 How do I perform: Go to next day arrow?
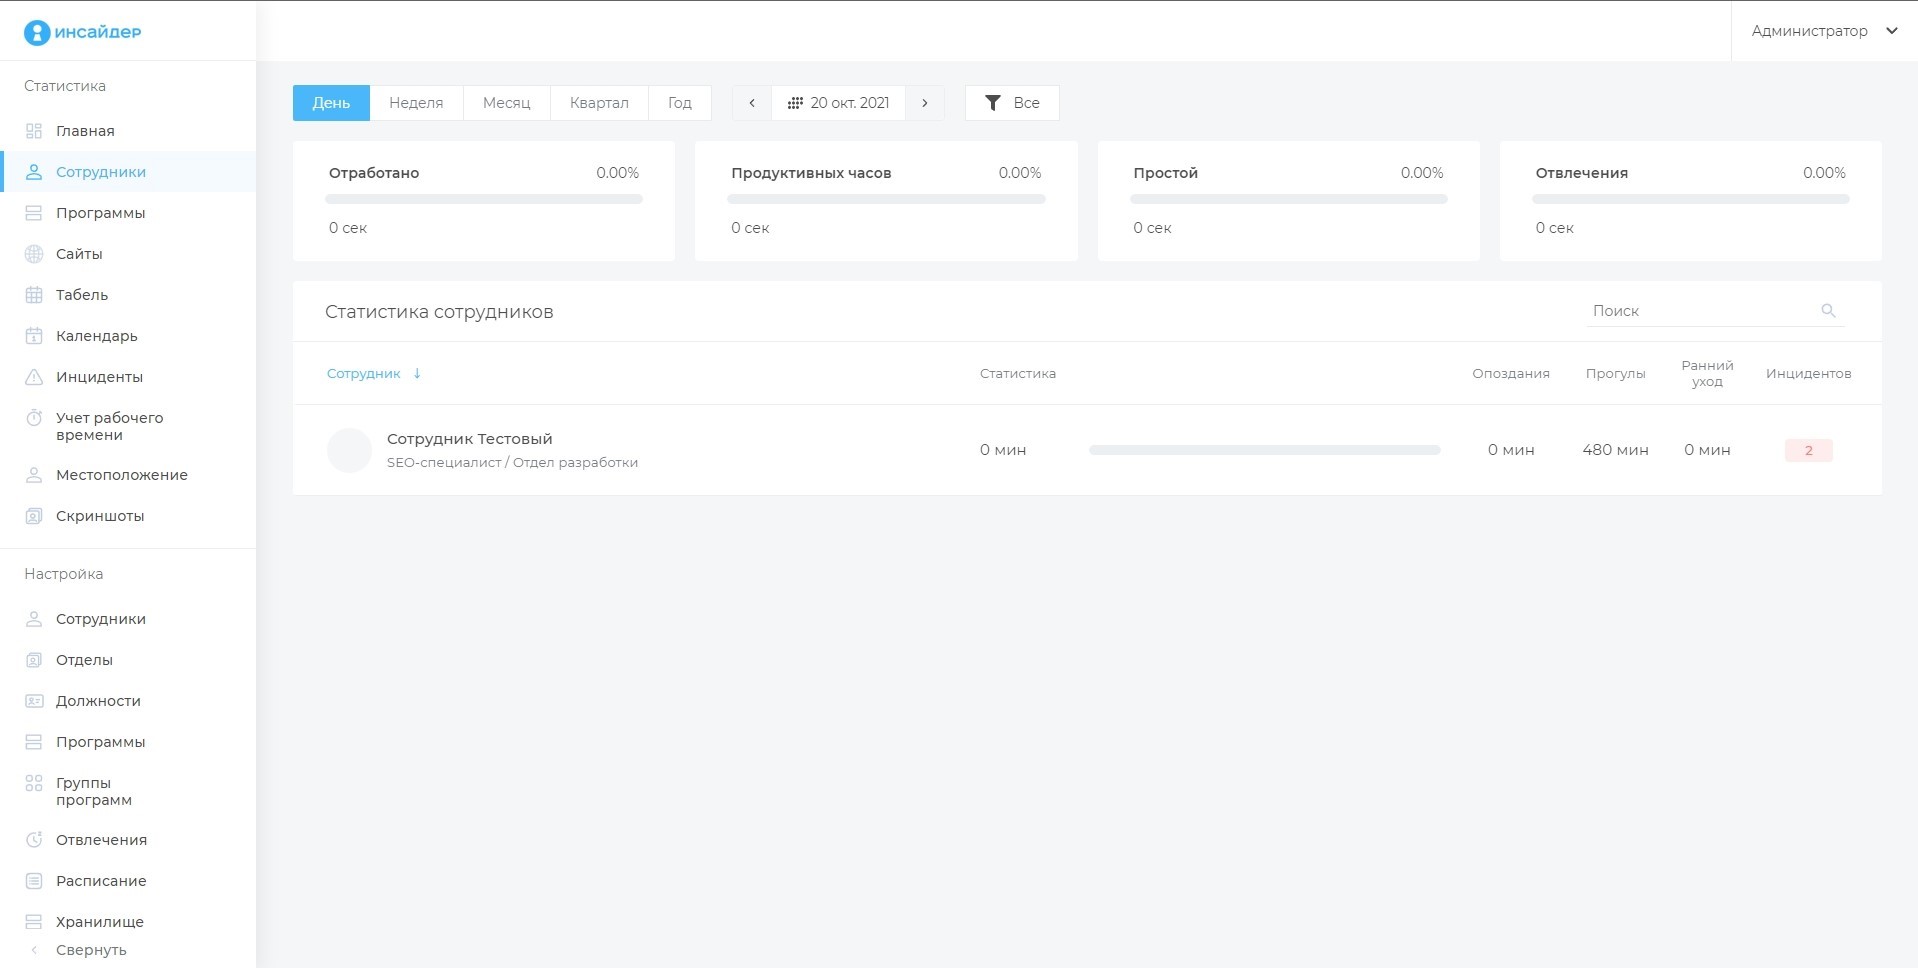click(925, 103)
